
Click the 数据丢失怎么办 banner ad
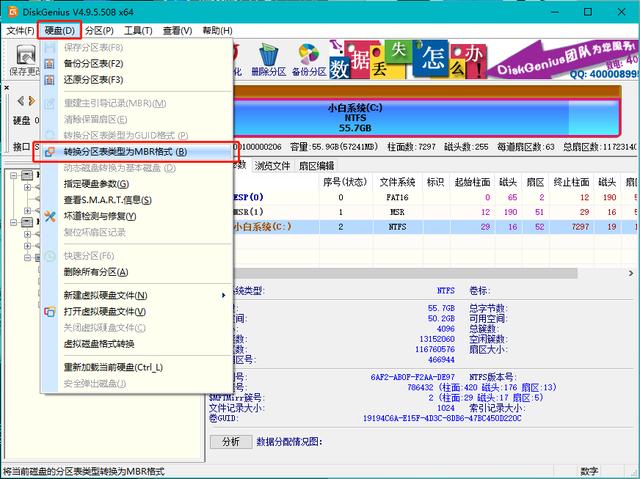(x=408, y=60)
